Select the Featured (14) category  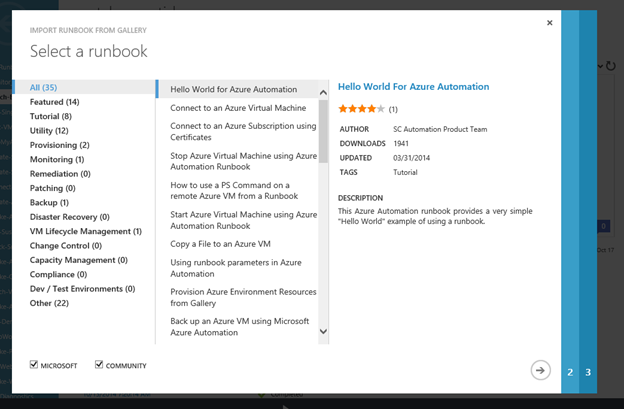click(55, 102)
